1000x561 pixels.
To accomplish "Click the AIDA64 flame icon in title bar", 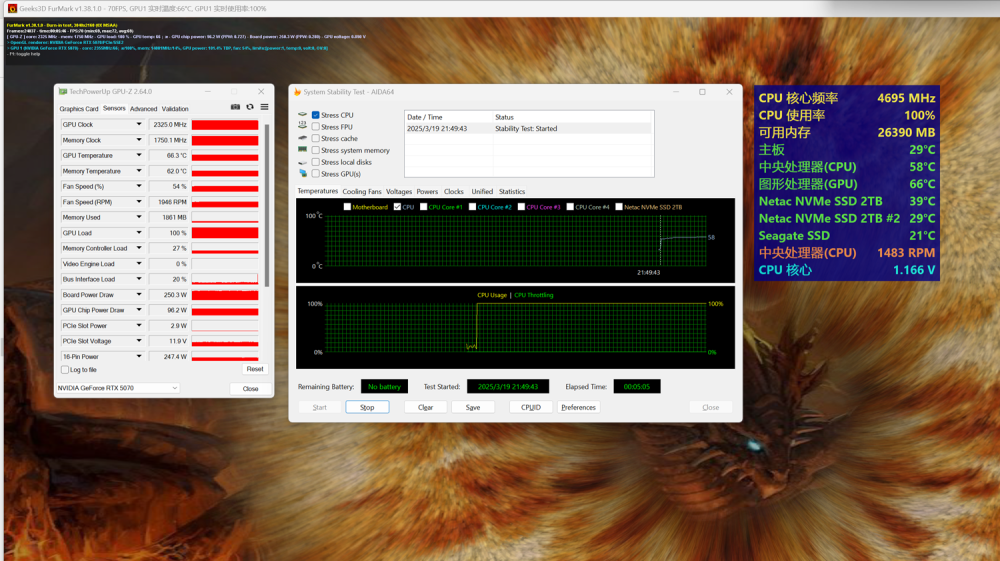I will (x=297, y=92).
